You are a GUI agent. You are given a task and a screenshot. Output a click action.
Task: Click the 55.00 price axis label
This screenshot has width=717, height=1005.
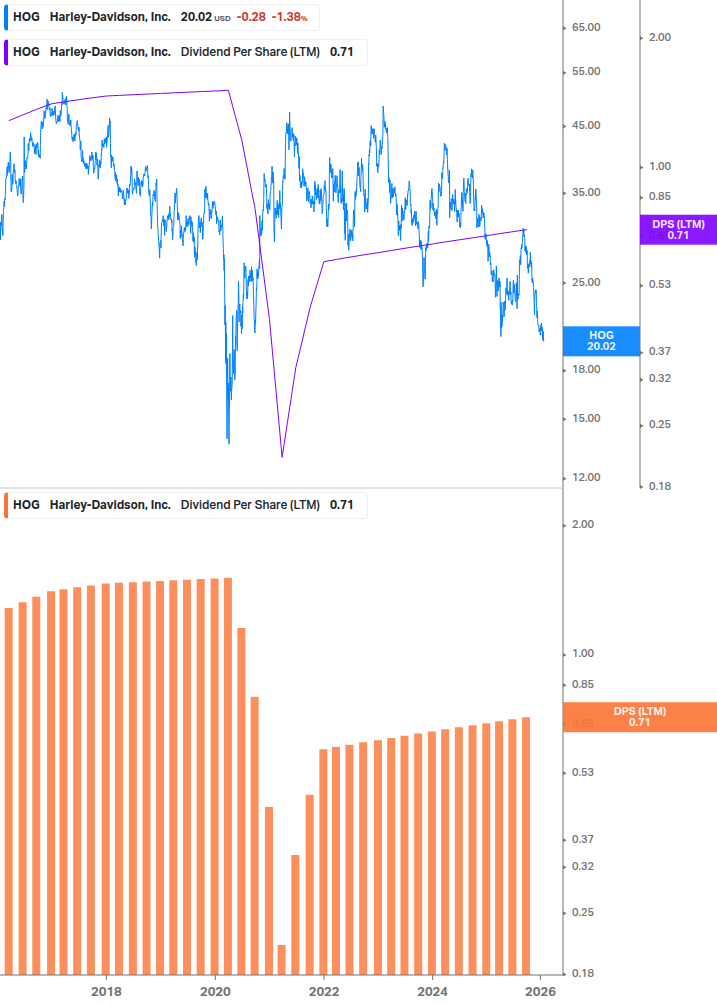(586, 72)
